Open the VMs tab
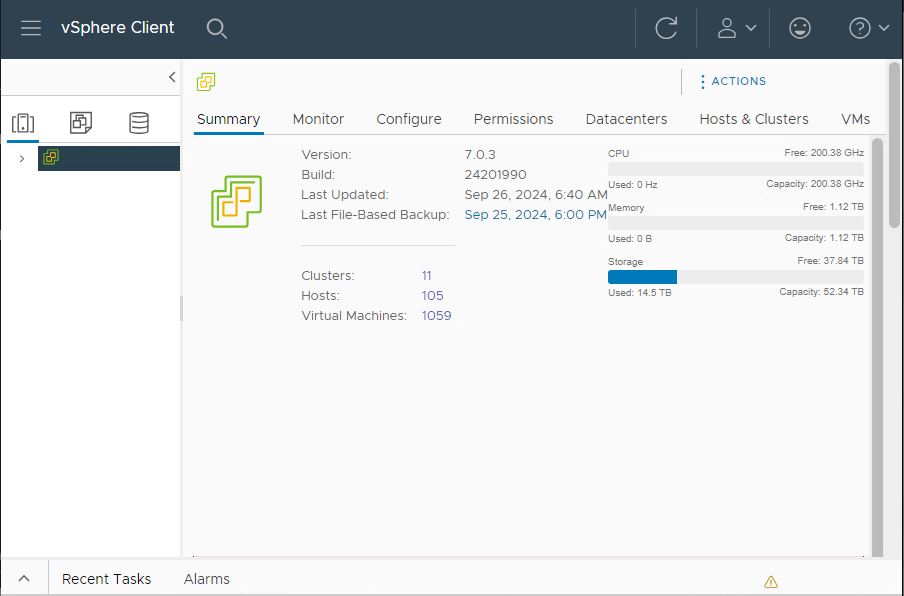 (855, 119)
